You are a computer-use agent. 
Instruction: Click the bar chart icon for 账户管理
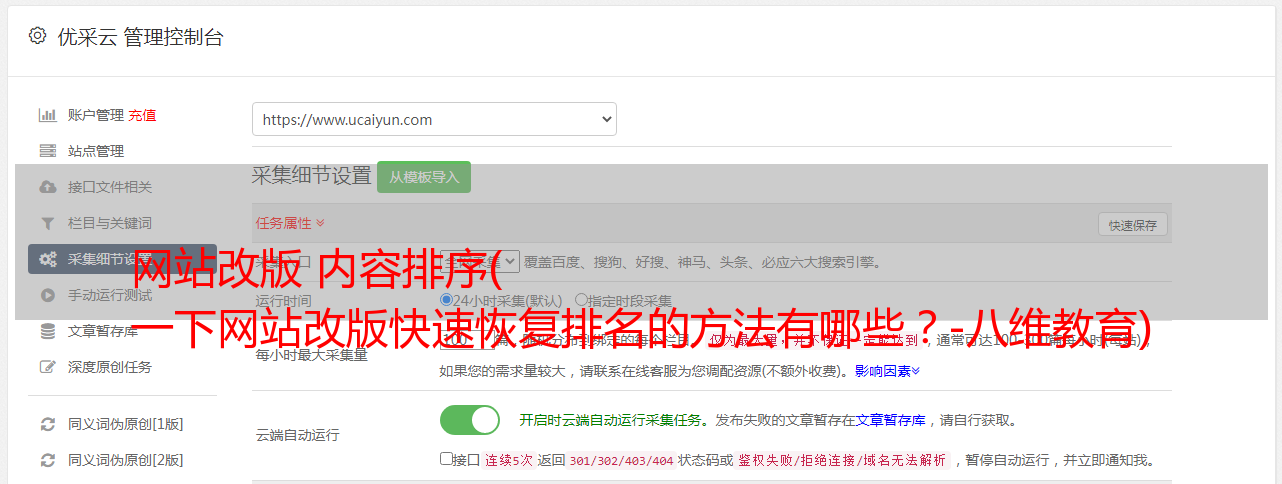click(x=47, y=115)
